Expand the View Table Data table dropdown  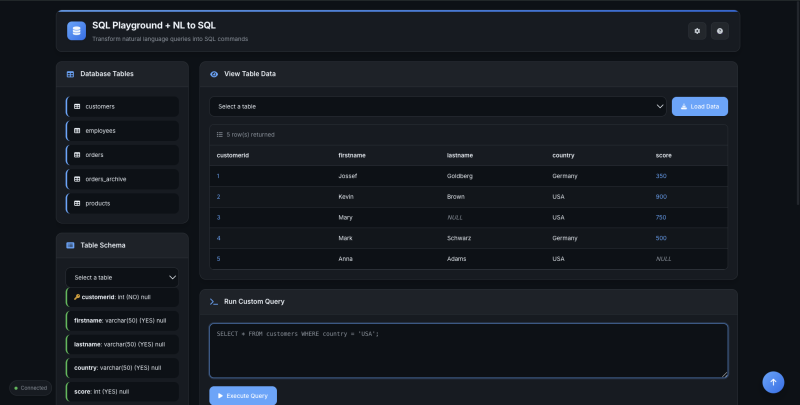tap(437, 106)
